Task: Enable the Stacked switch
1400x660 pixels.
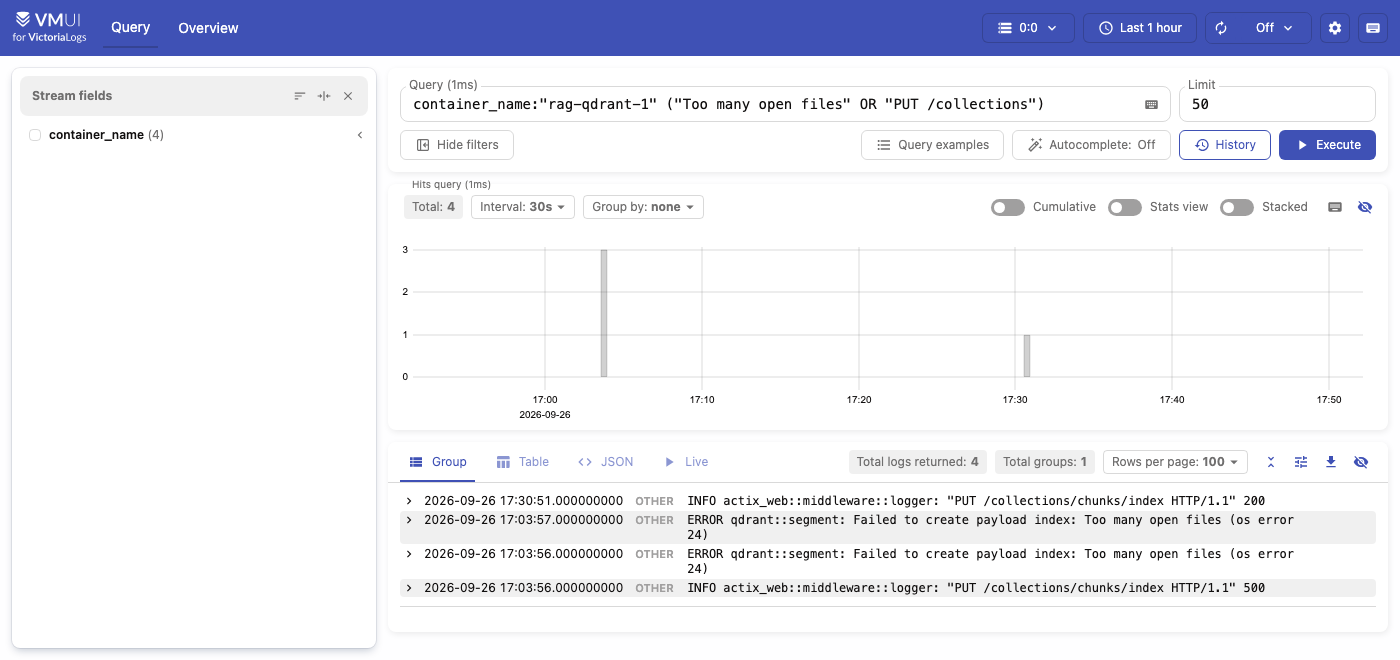Action: point(1237,207)
